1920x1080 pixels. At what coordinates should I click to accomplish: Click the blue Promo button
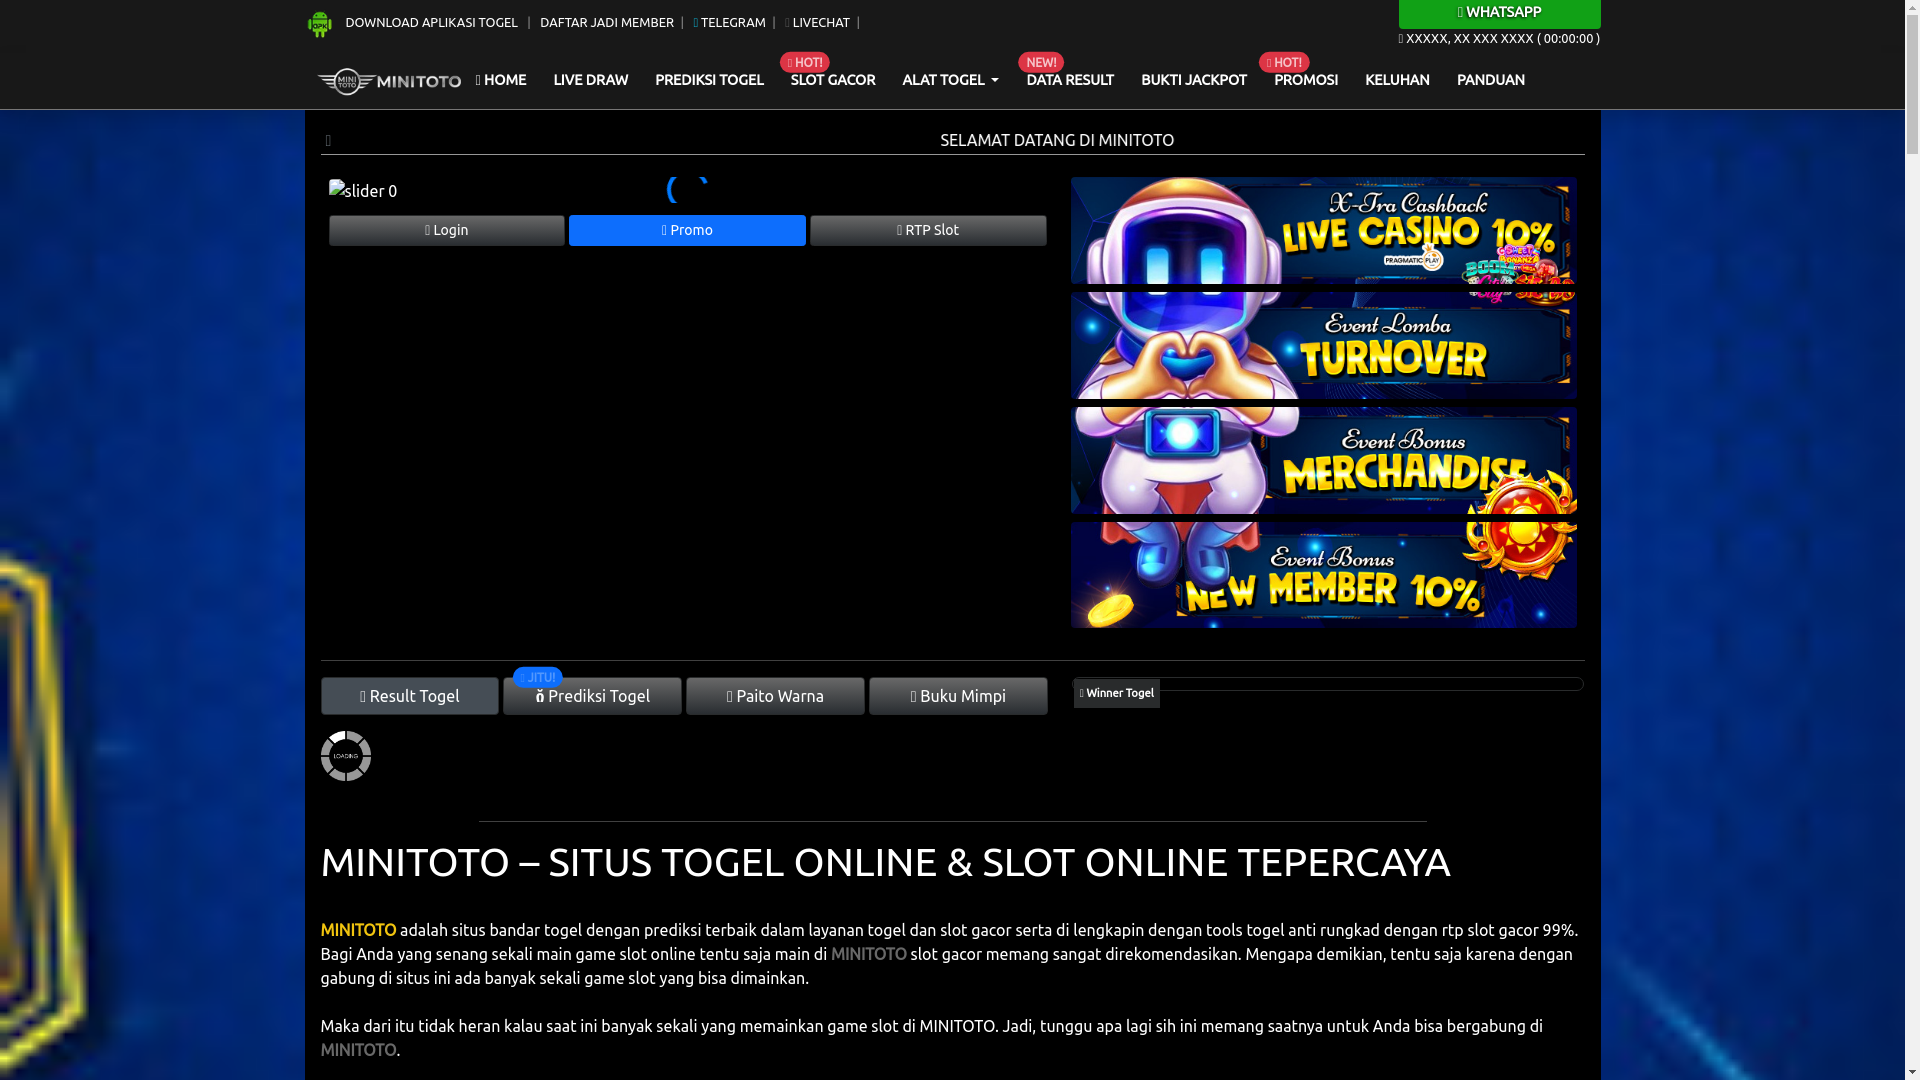(687, 231)
